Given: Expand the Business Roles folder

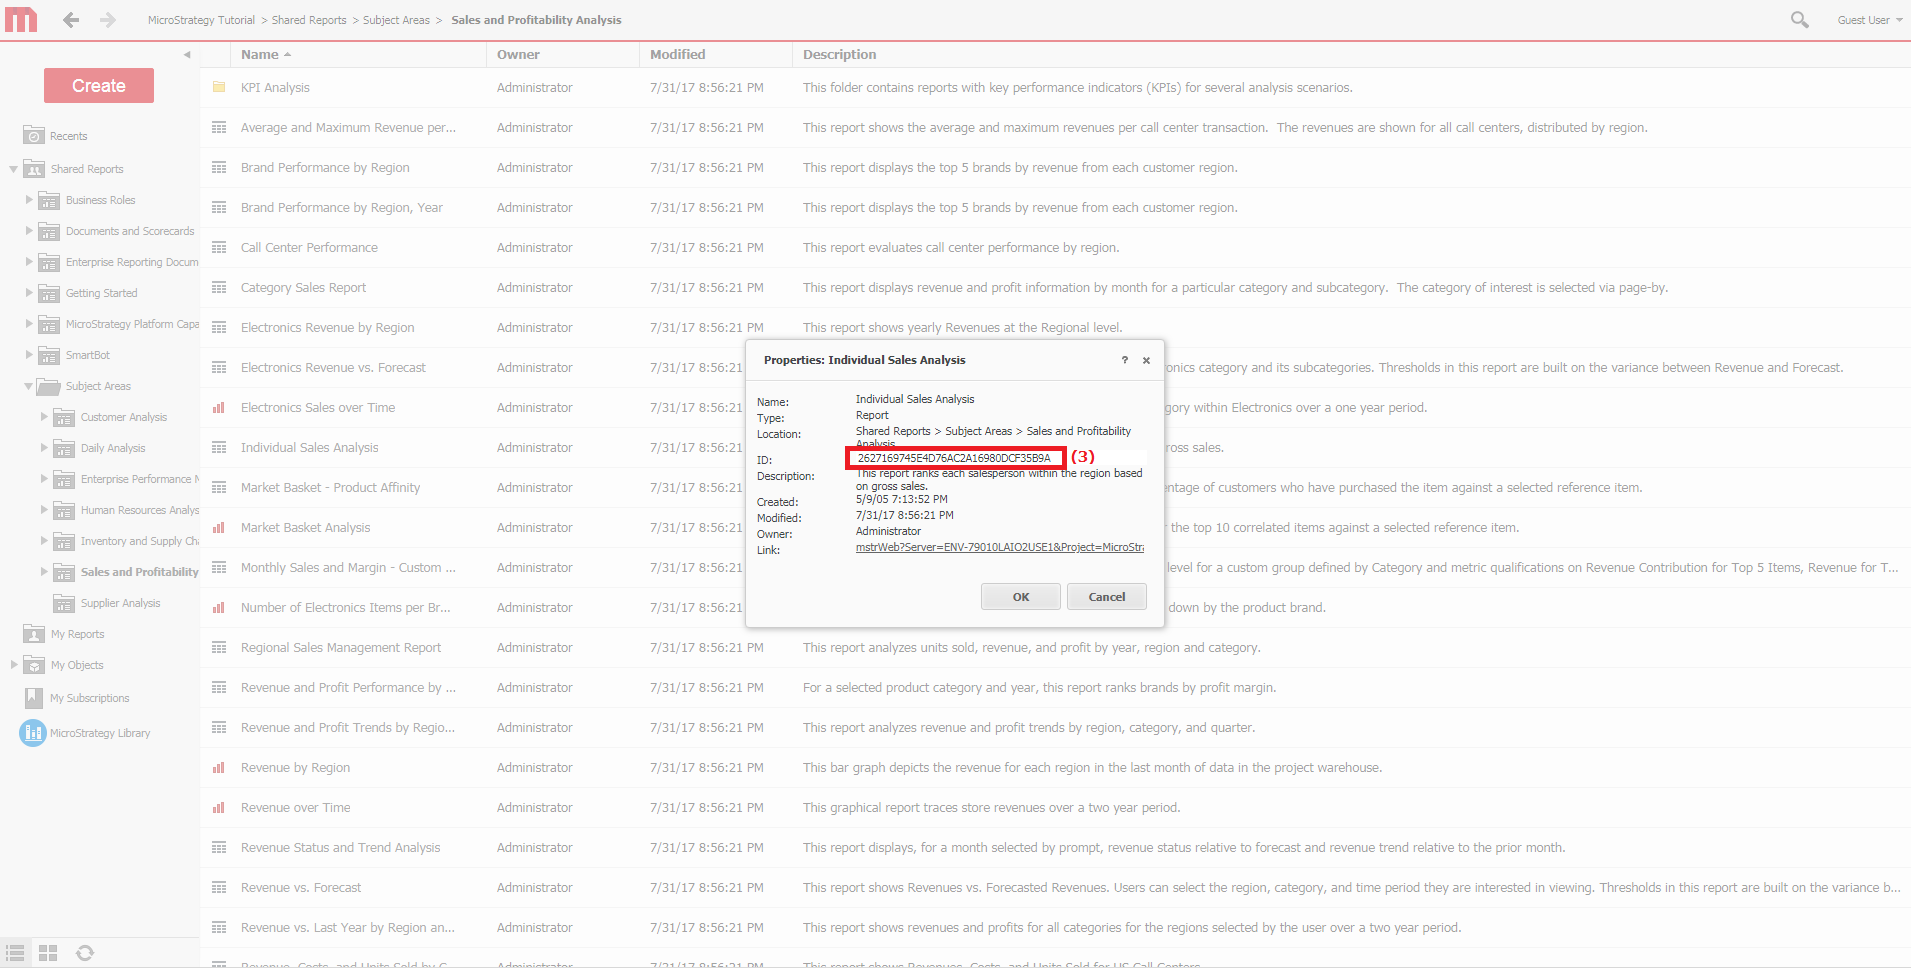Looking at the screenshot, I should [29, 200].
